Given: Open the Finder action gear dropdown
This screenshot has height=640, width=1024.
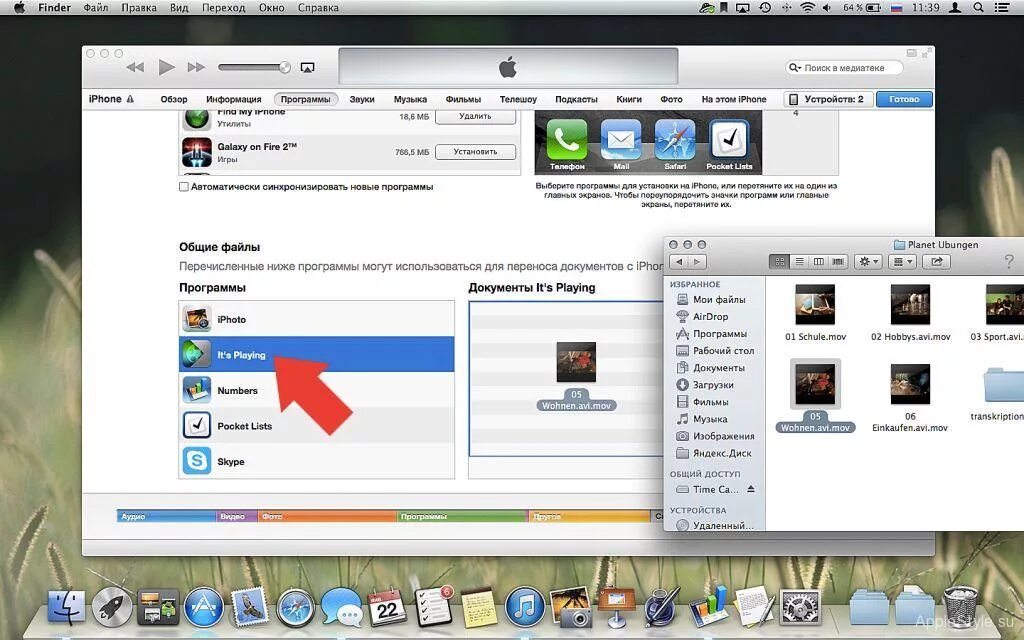Looking at the screenshot, I should 869,262.
